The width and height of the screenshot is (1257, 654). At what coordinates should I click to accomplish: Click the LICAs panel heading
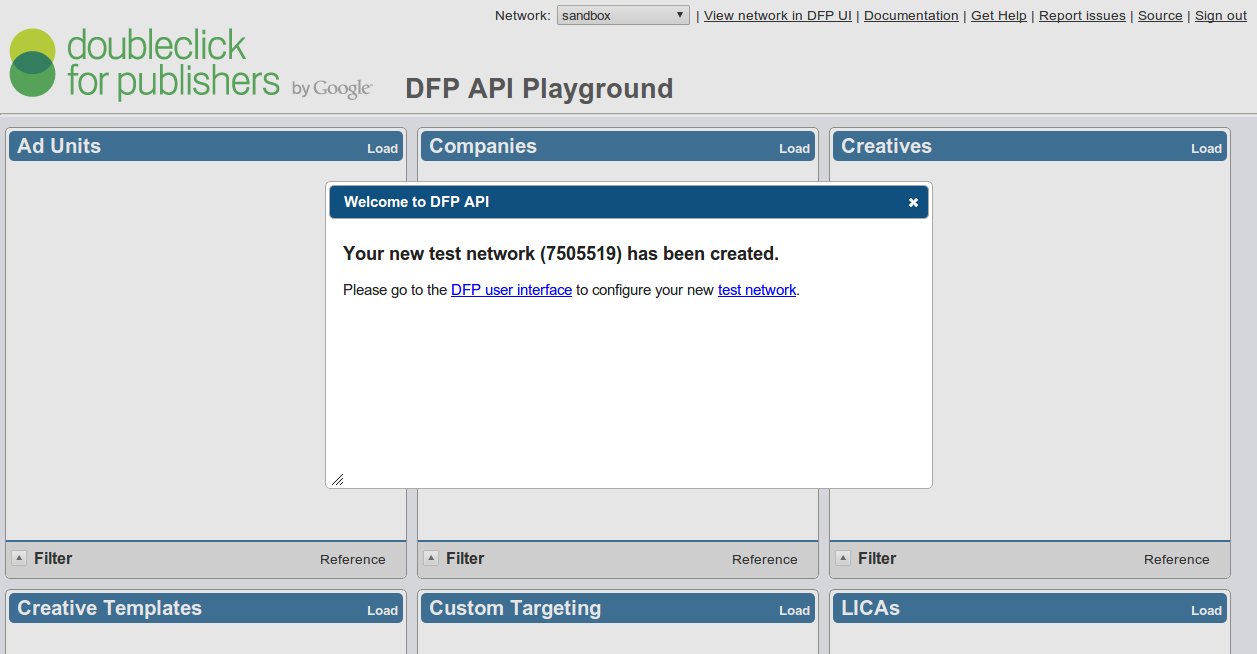point(870,608)
